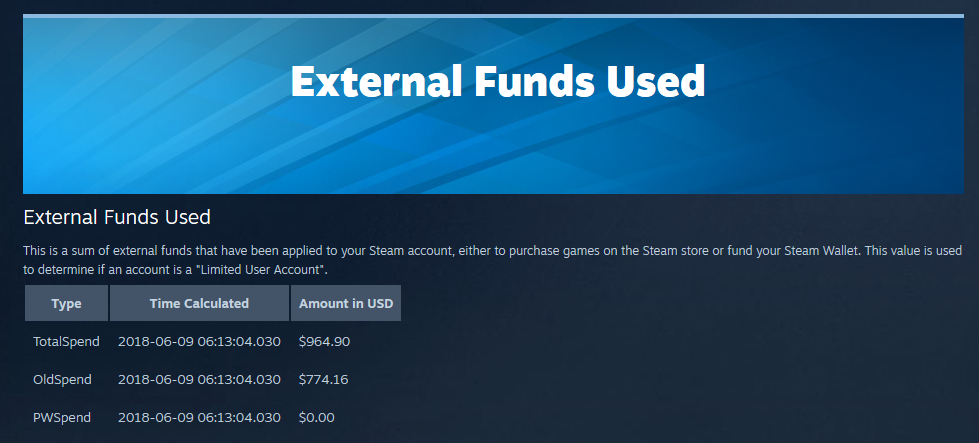Click the $964.90 amount
The width and height of the screenshot is (979, 443).
pyautogui.click(x=324, y=342)
